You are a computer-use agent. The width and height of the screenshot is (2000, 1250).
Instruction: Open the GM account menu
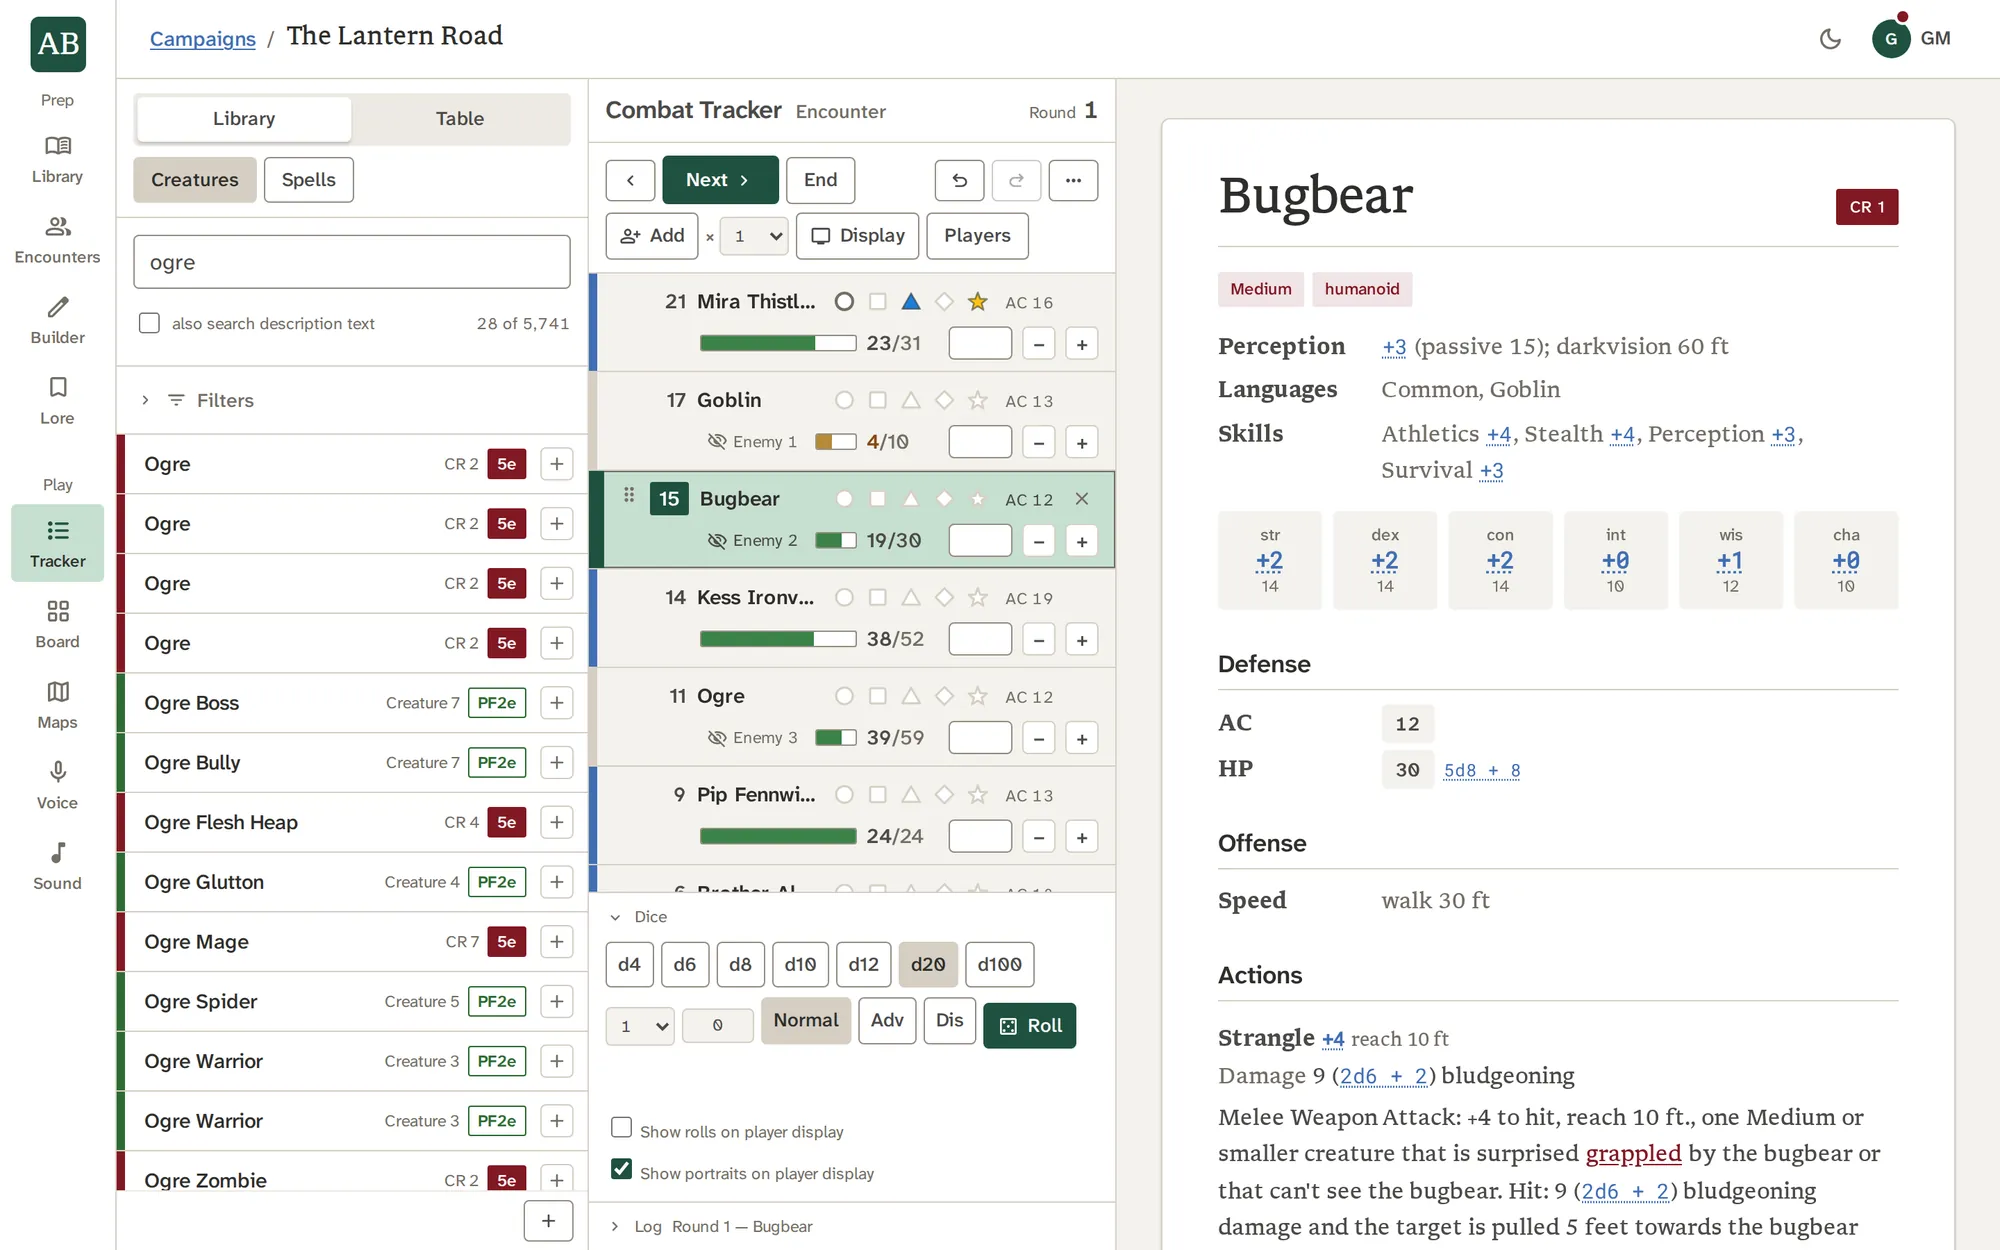(x=1911, y=39)
